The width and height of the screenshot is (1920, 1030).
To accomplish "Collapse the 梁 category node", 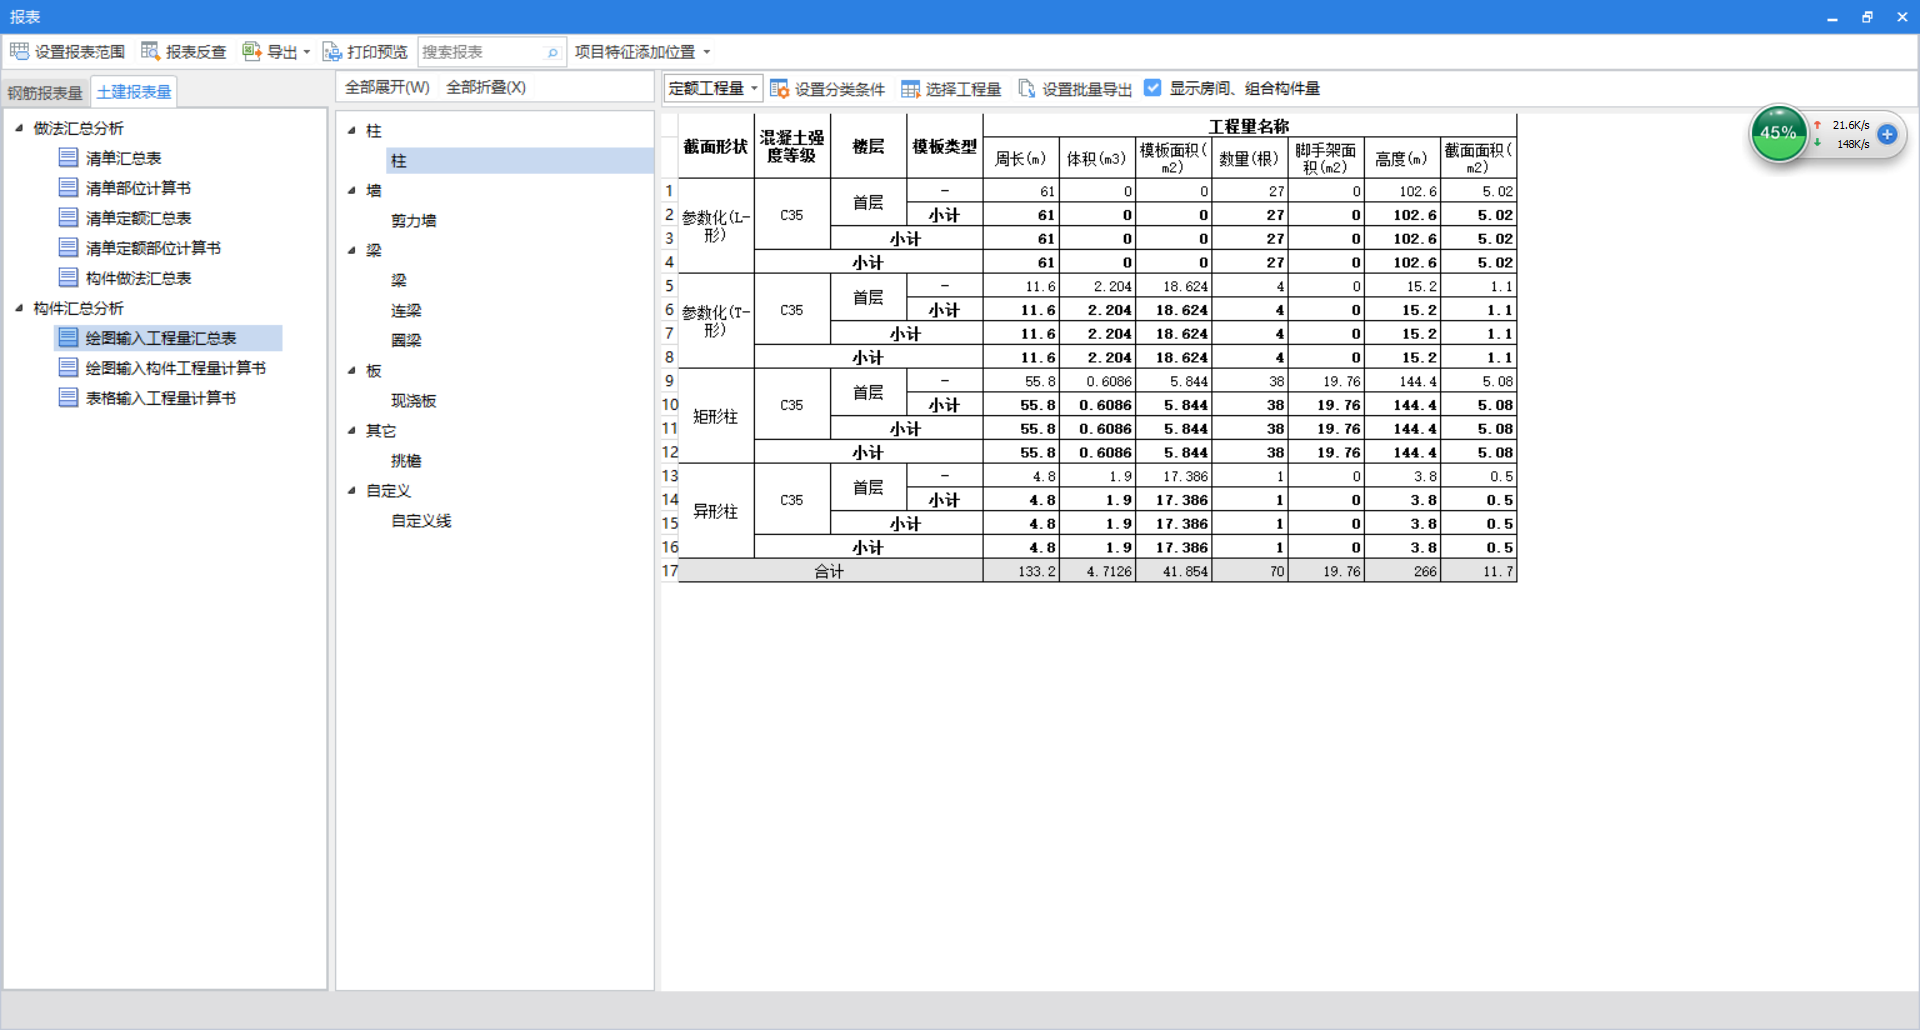I will click(x=352, y=250).
